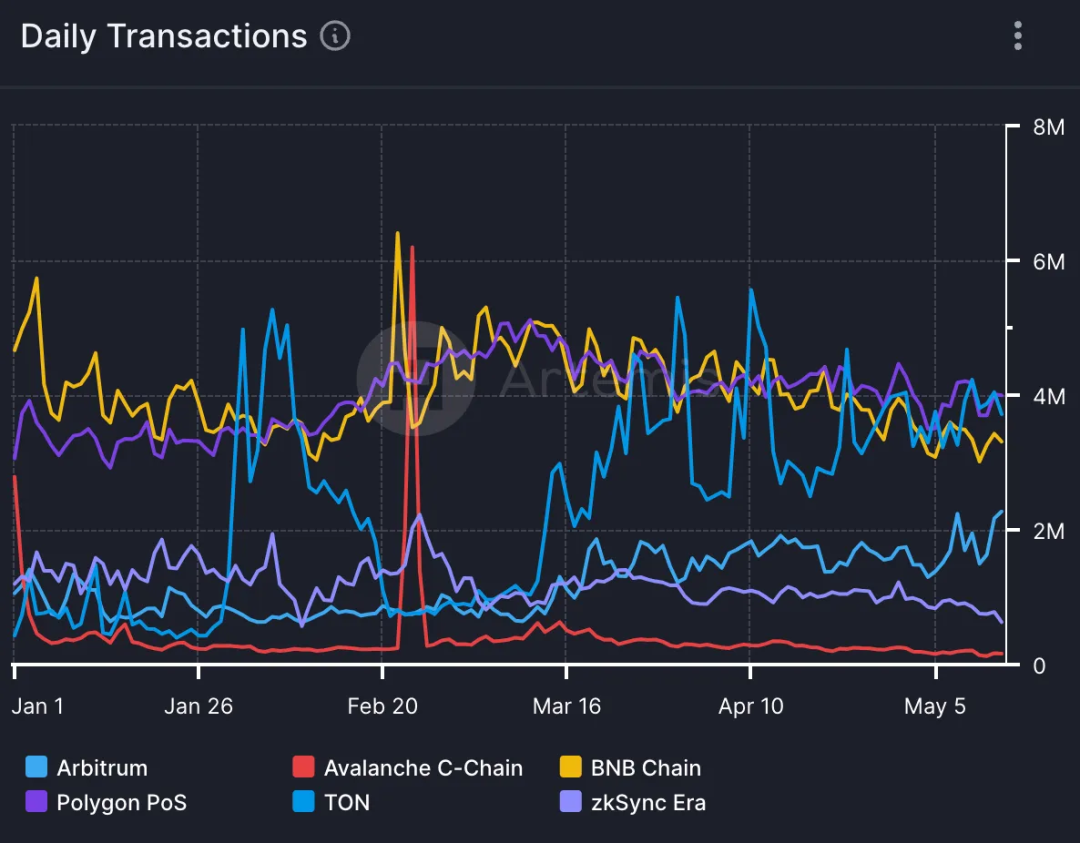The image size is (1080, 843).
Task: Click the Daily Transactions chart title
Action: click(x=164, y=37)
